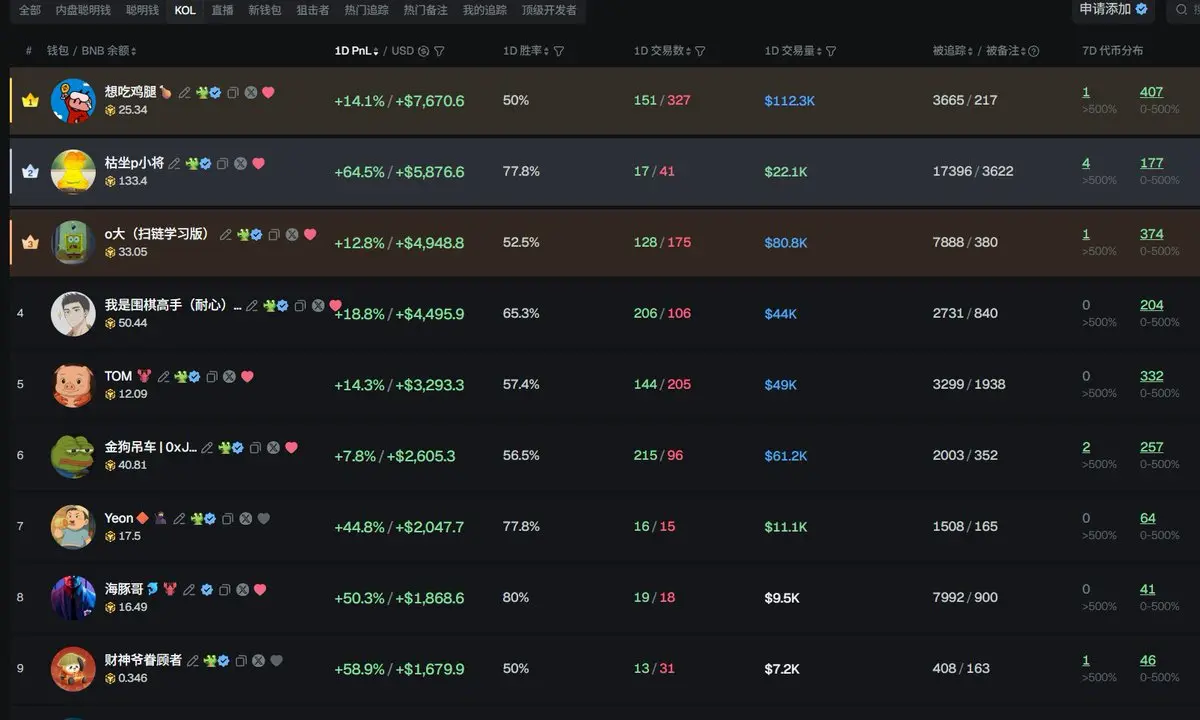
Task: Copy the Yeon wallet address
Action: tap(227, 519)
